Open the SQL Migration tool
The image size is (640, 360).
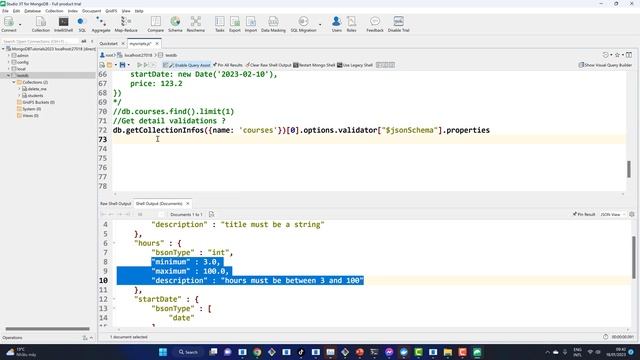(x=303, y=24)
